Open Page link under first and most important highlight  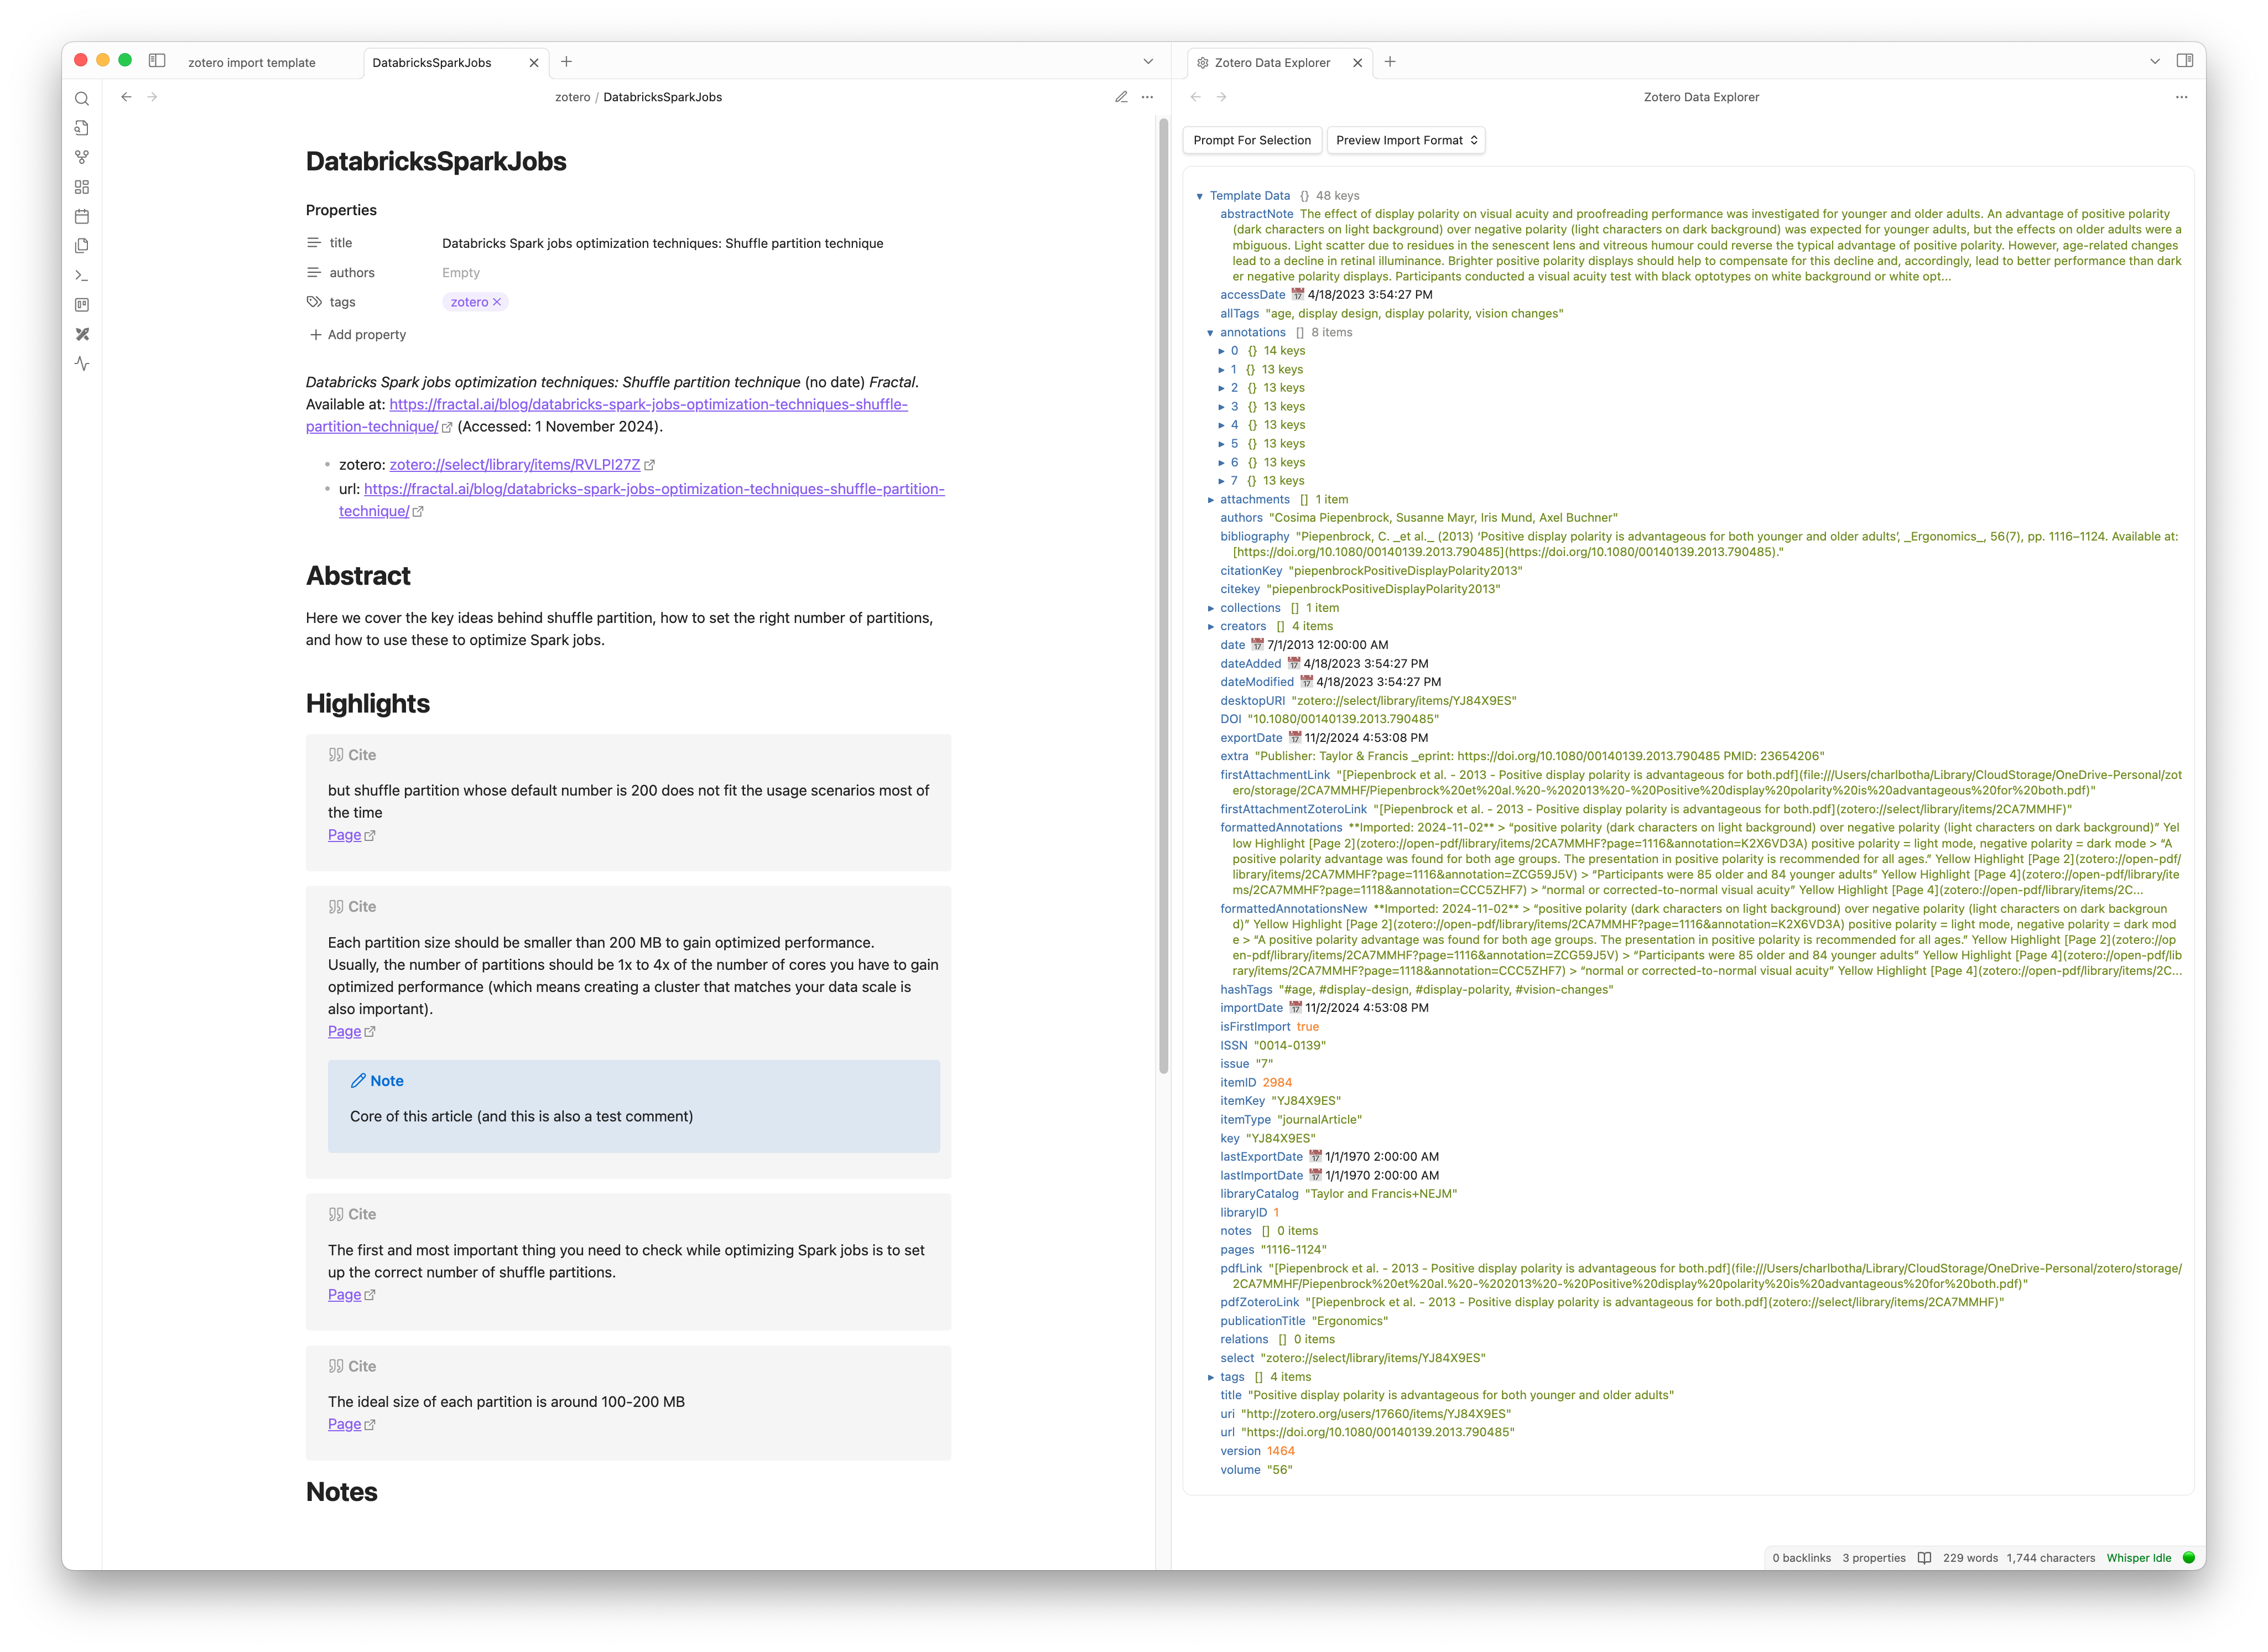[x=344, y=1294]
